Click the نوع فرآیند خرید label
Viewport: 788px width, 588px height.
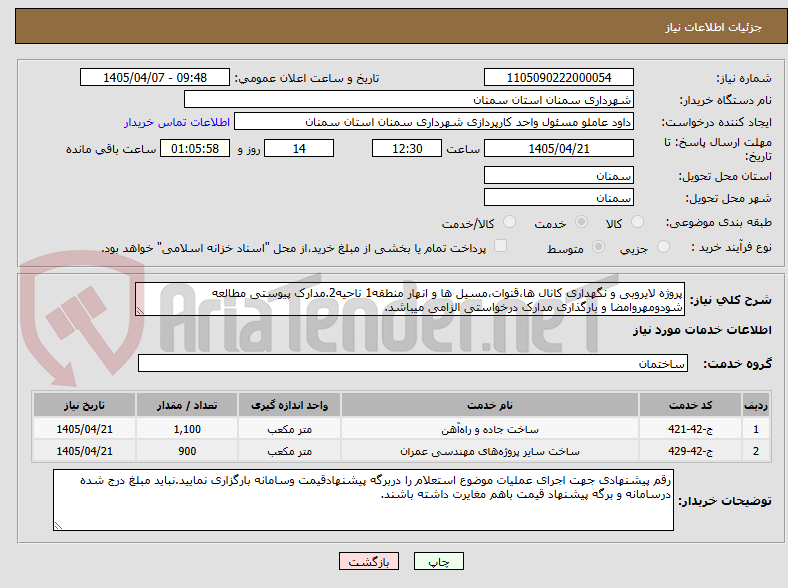tap(731, 247)
